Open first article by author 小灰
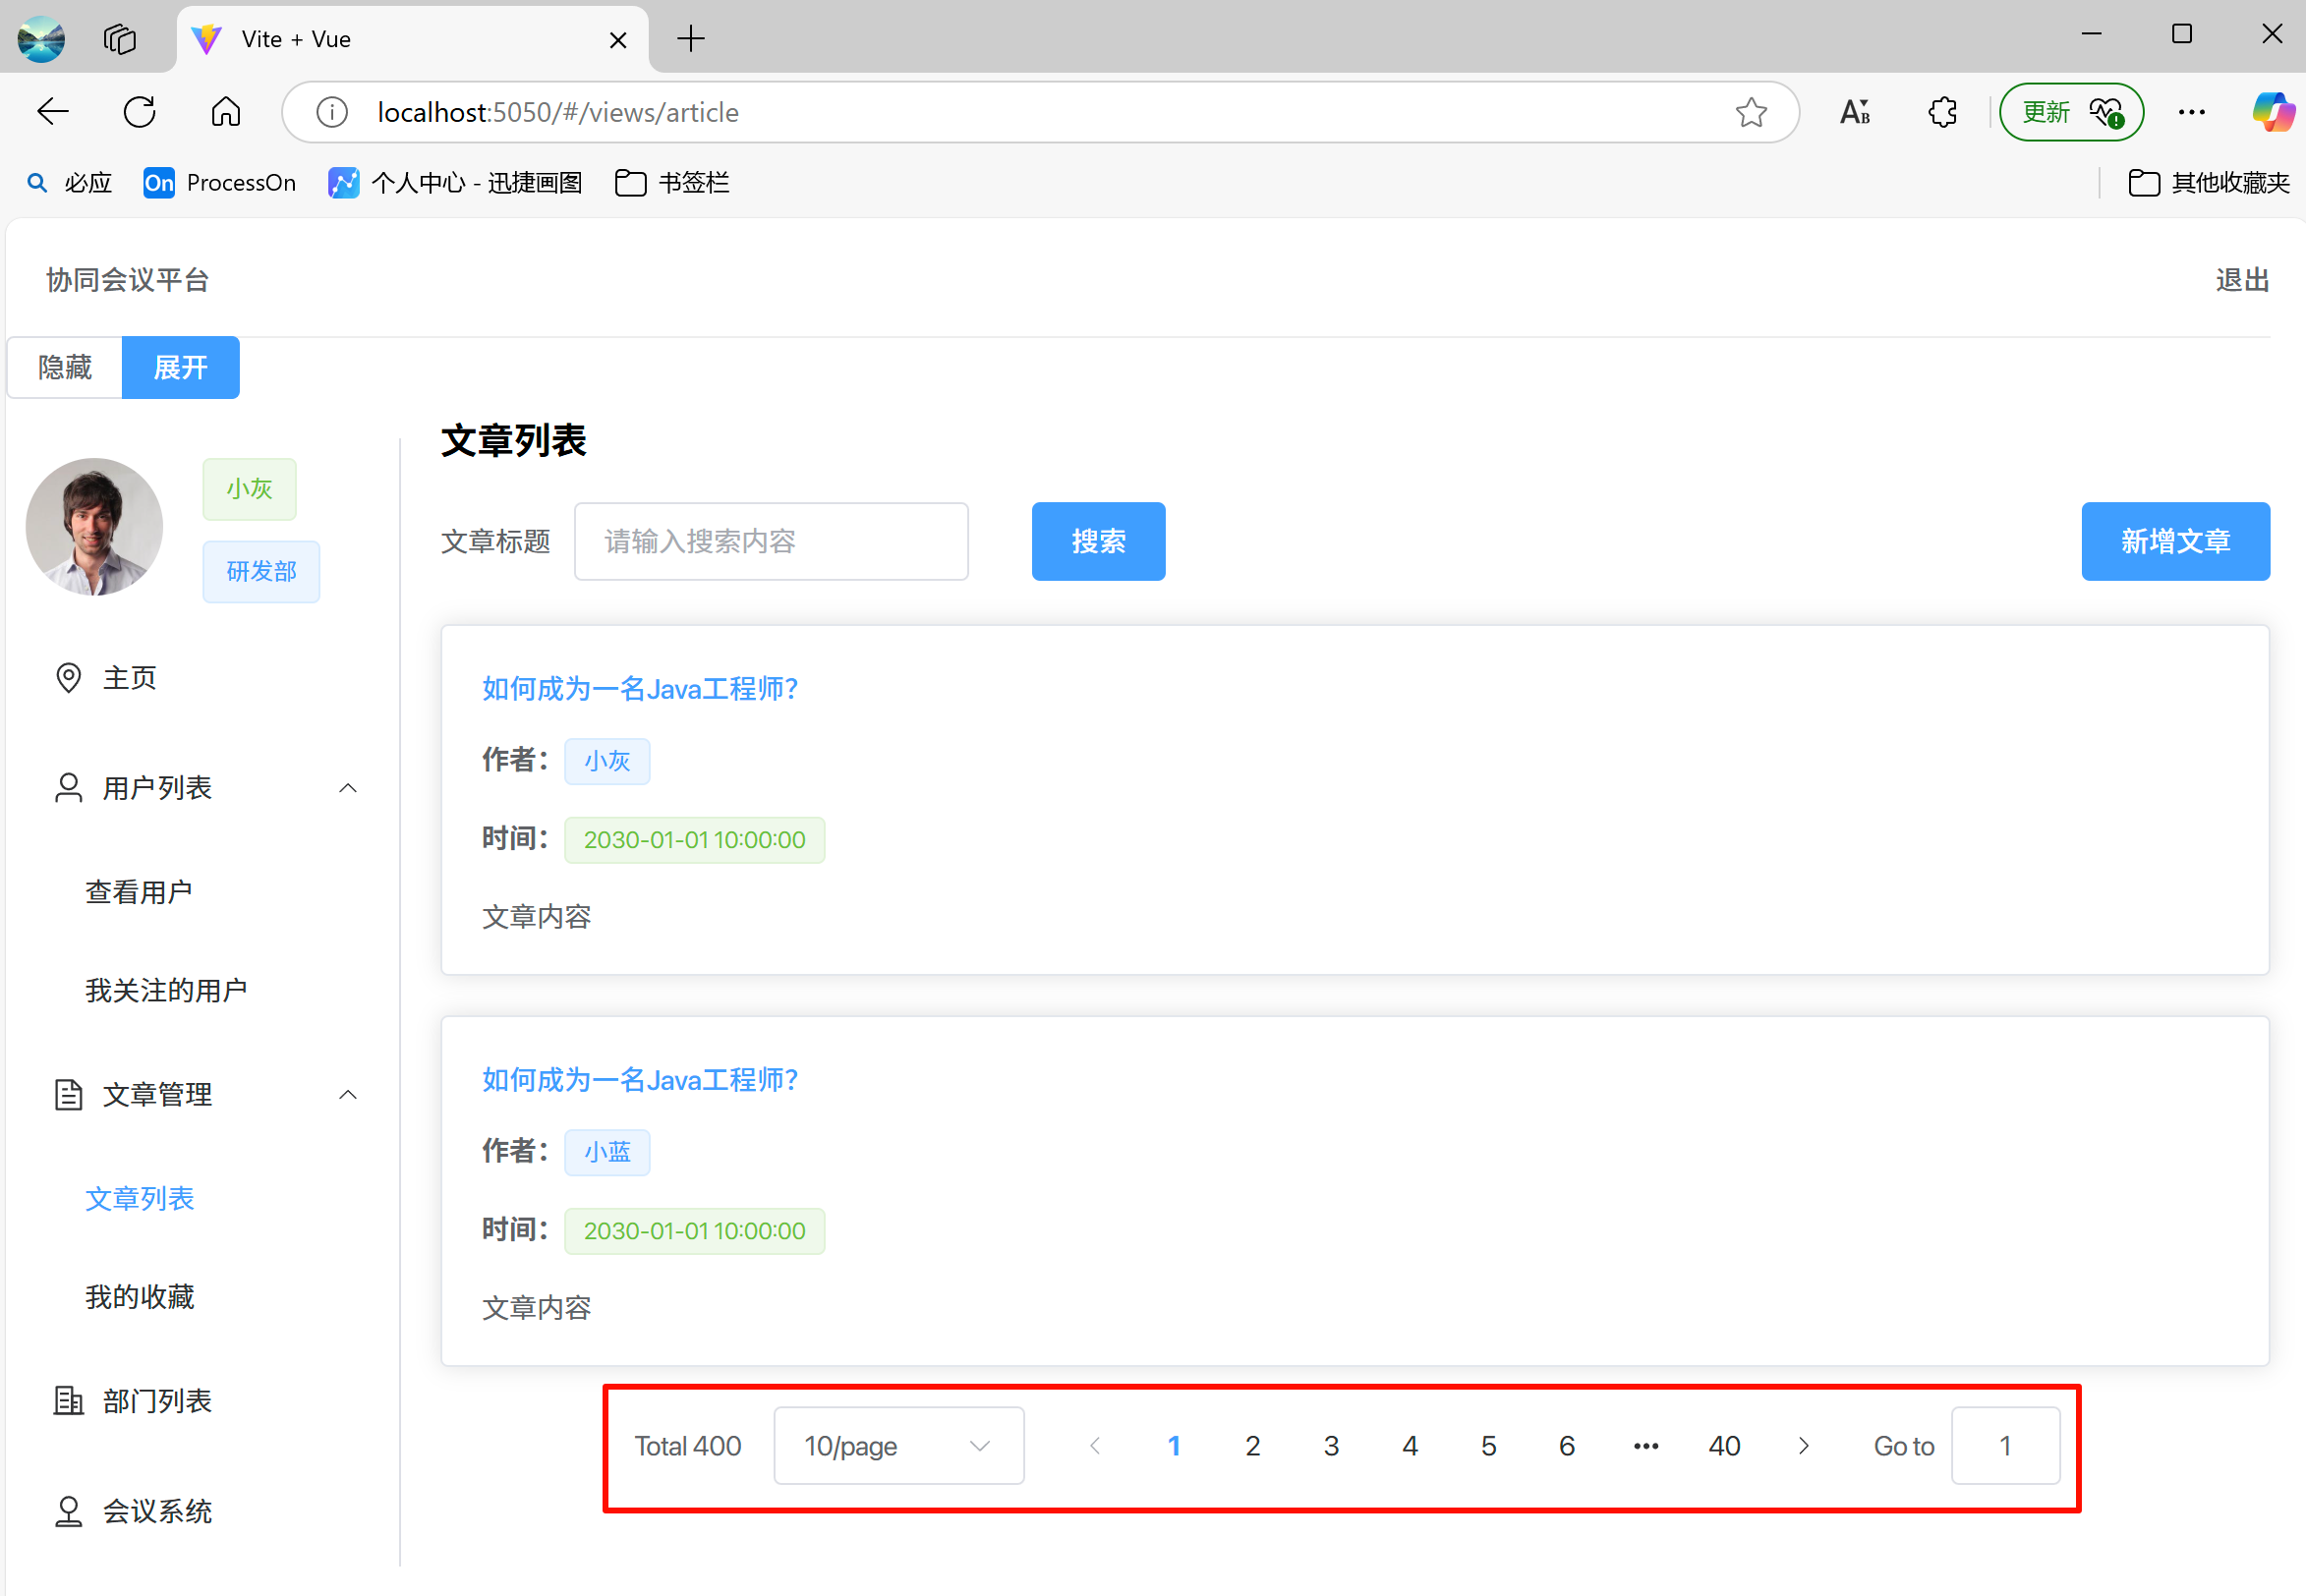Image resolution: width=2306 pixels, height=1596 pixels. click(640, 688)
